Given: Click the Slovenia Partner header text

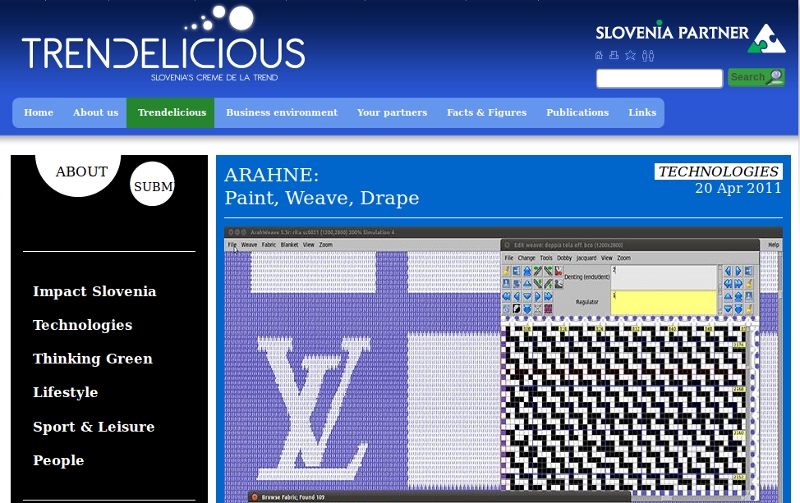Looking at the screenshot, I should tap(672, 33).
